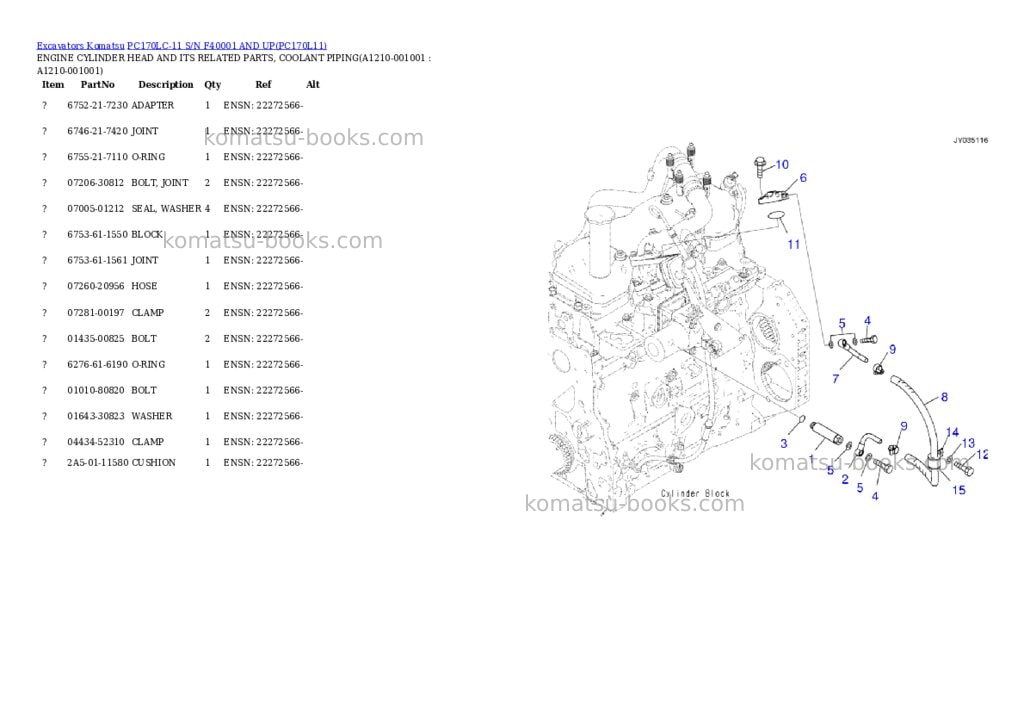Select part number 04434-52310
This screenshot has width=1024, height=725.
(x=95, y=442)
